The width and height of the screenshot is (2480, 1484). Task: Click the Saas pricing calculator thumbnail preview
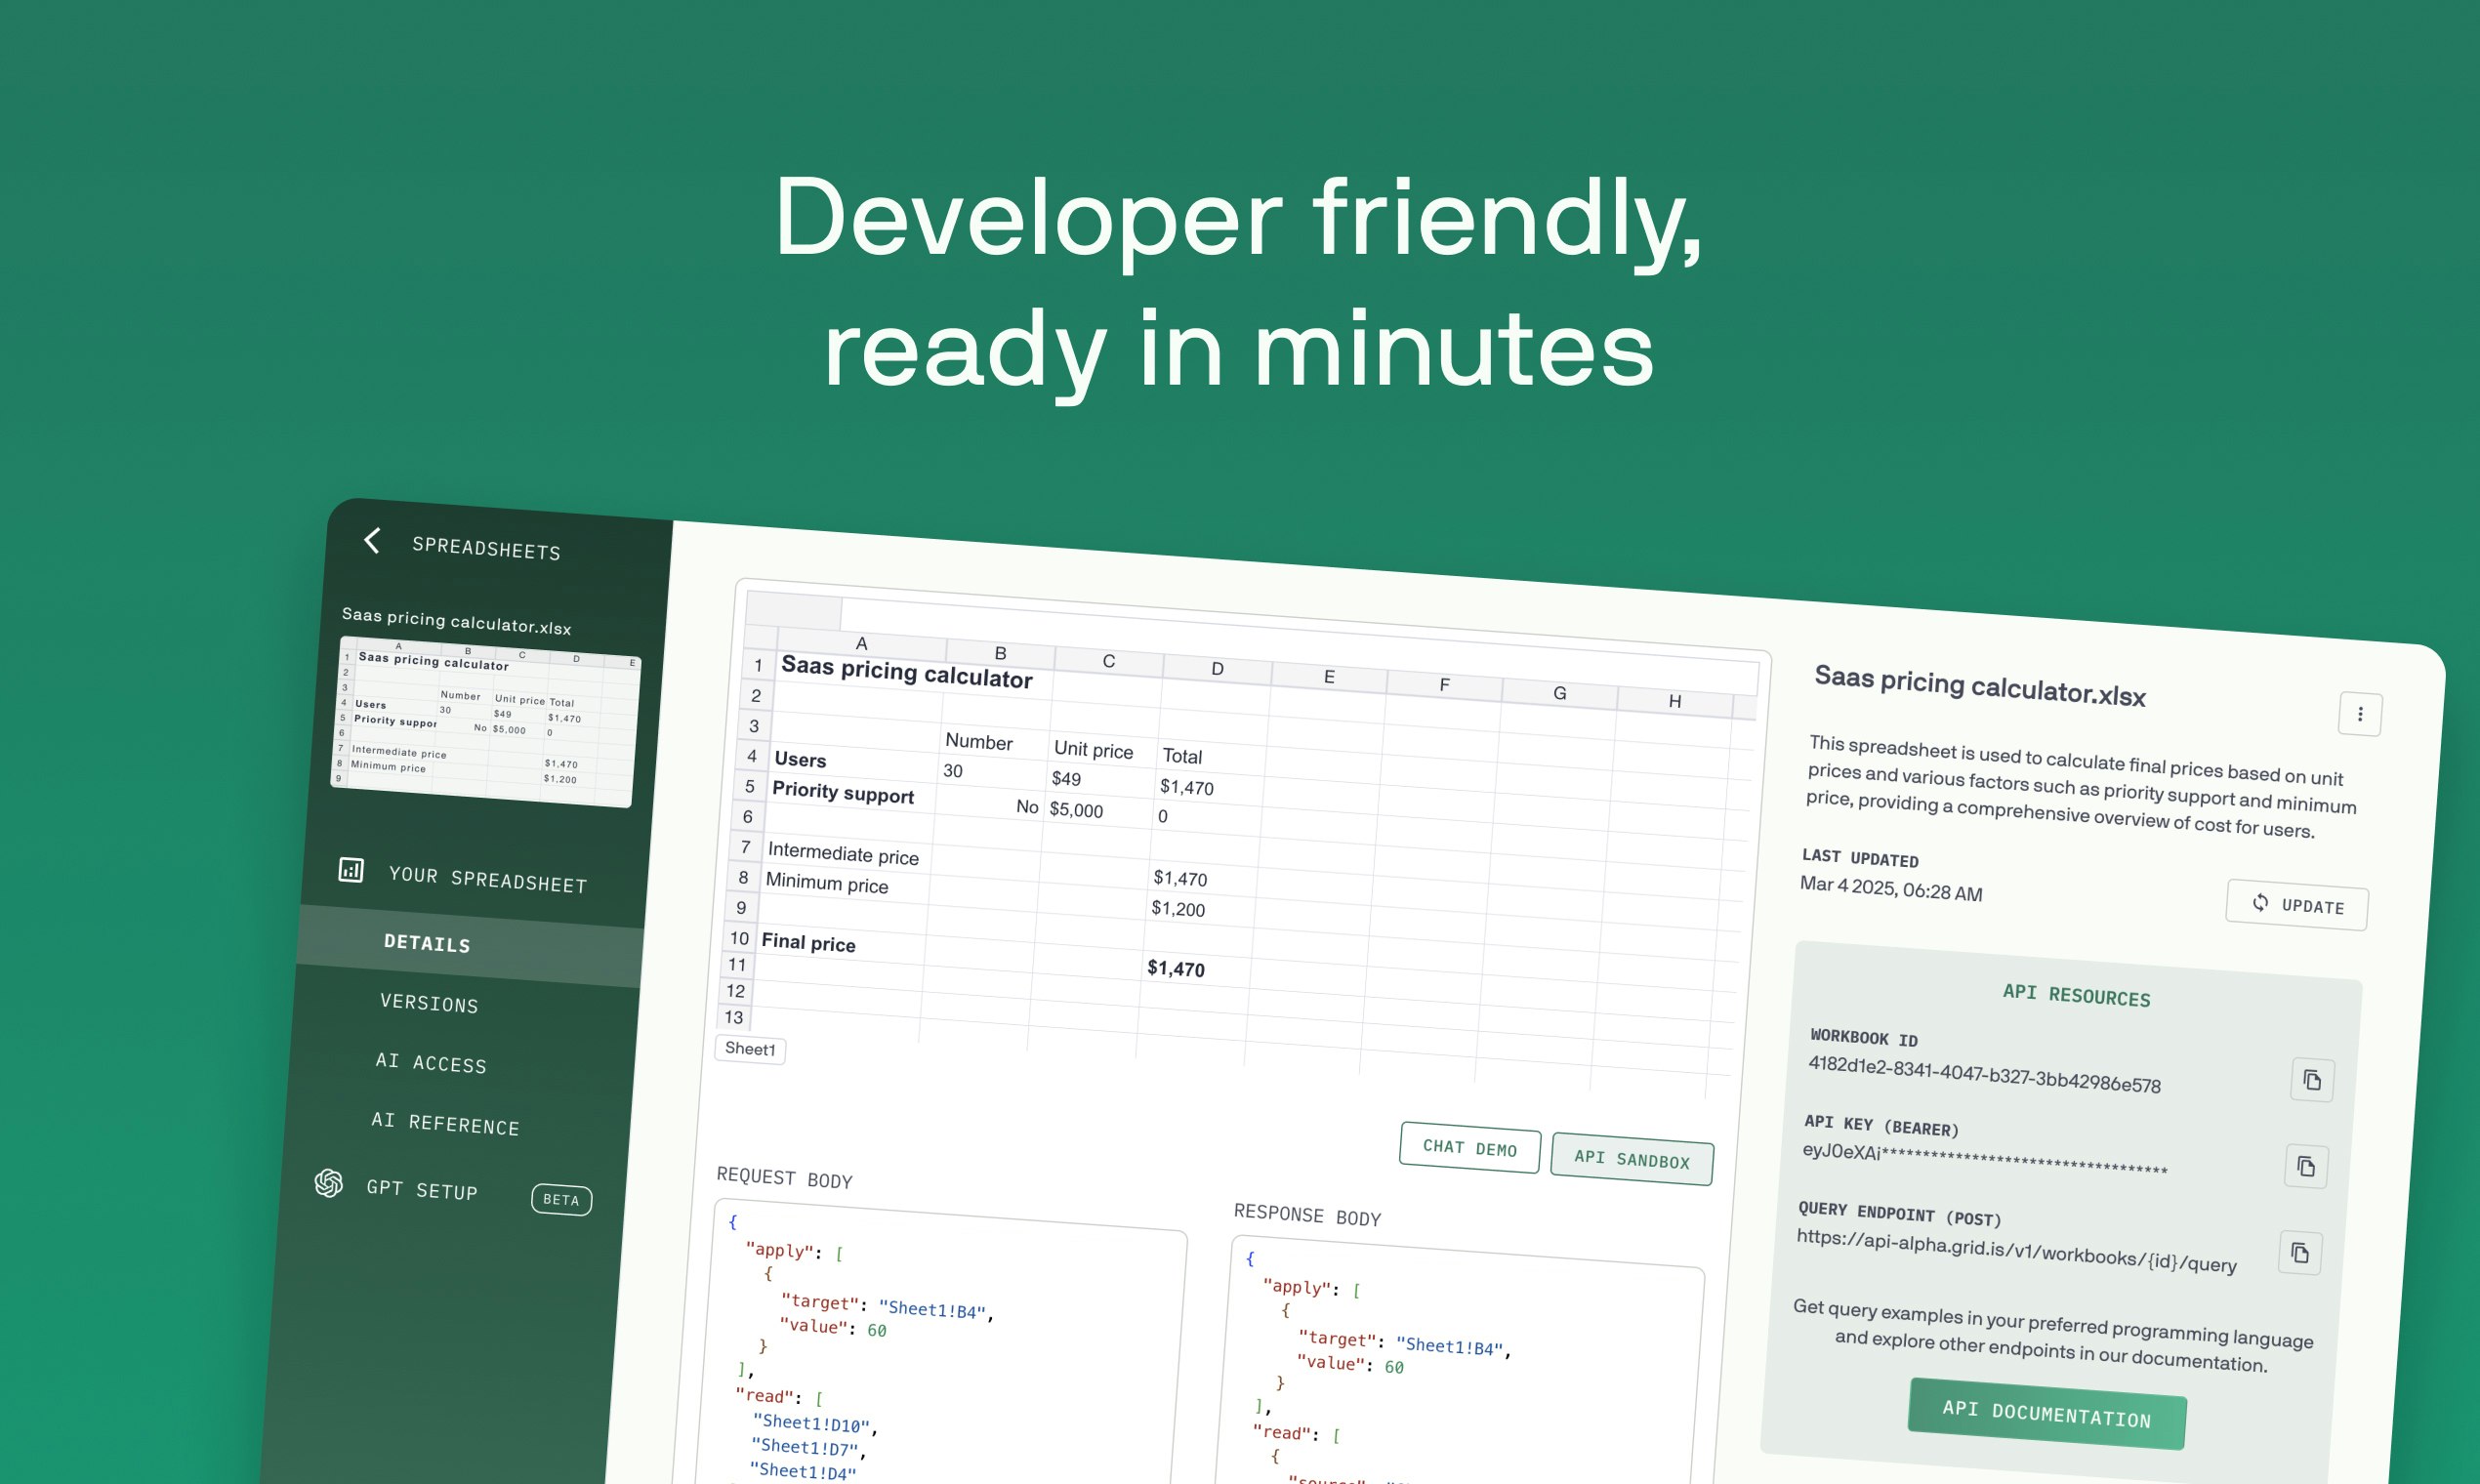486,722
